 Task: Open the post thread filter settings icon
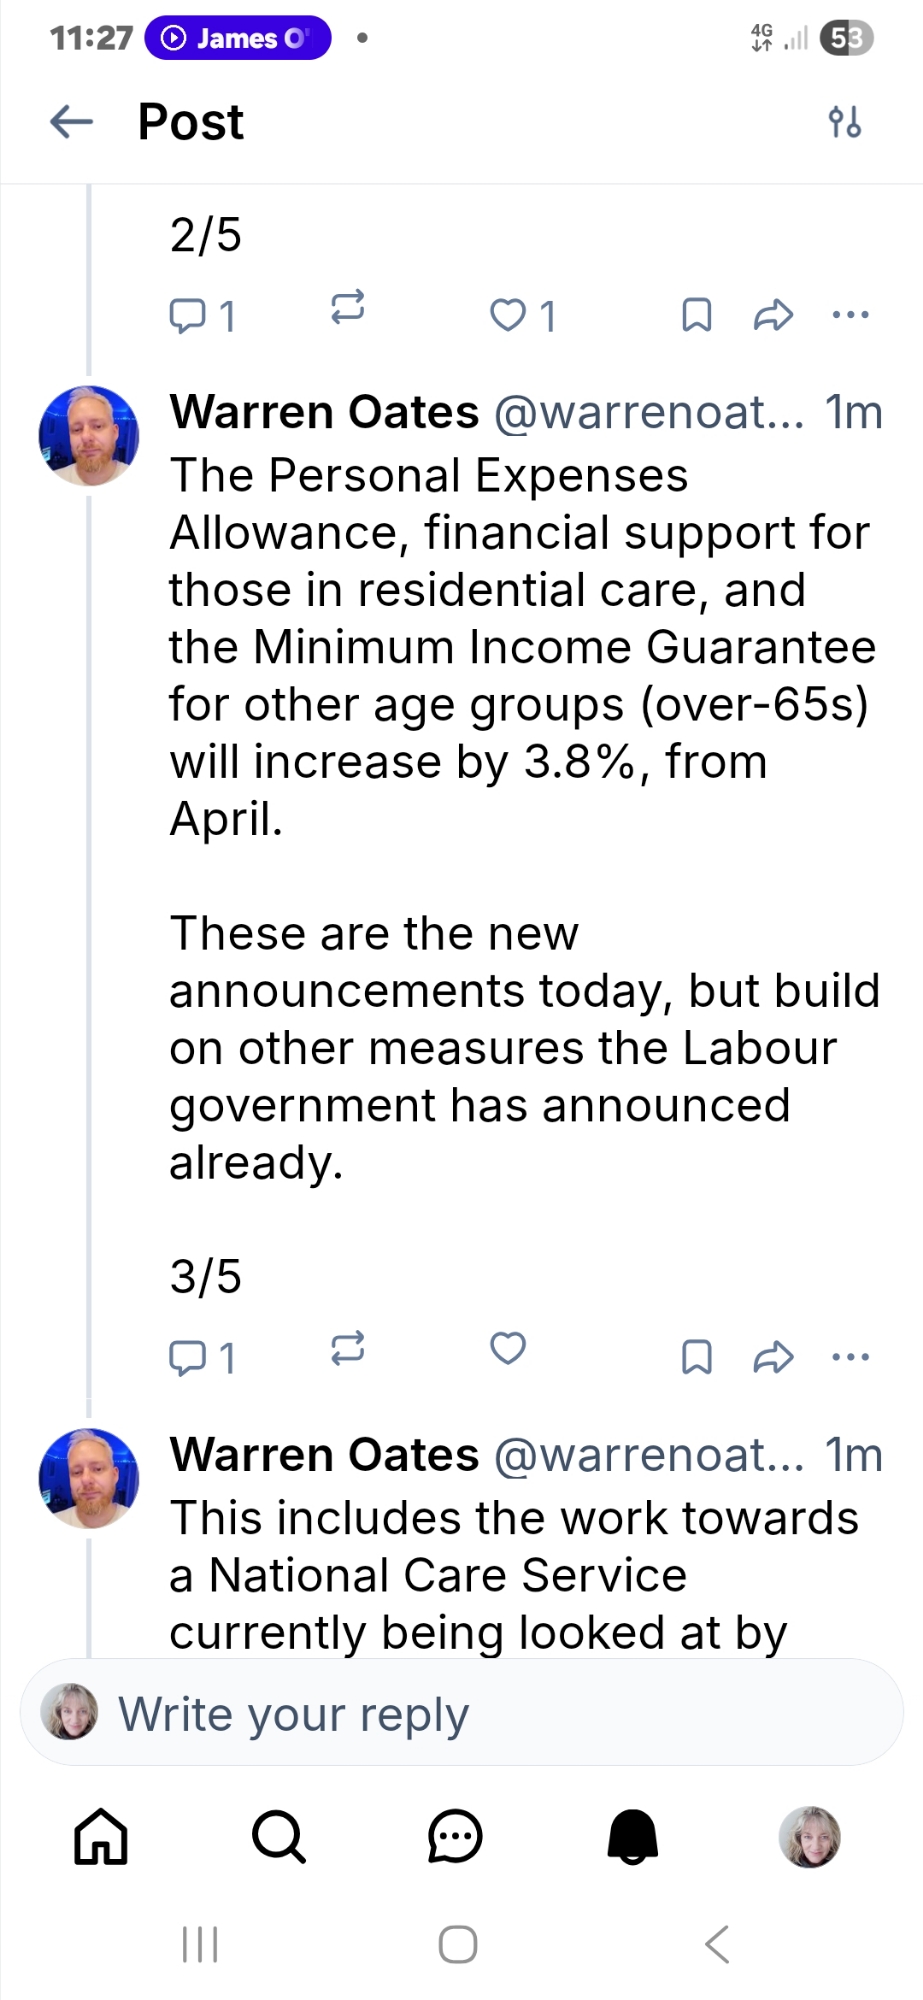tap(844, 122)
